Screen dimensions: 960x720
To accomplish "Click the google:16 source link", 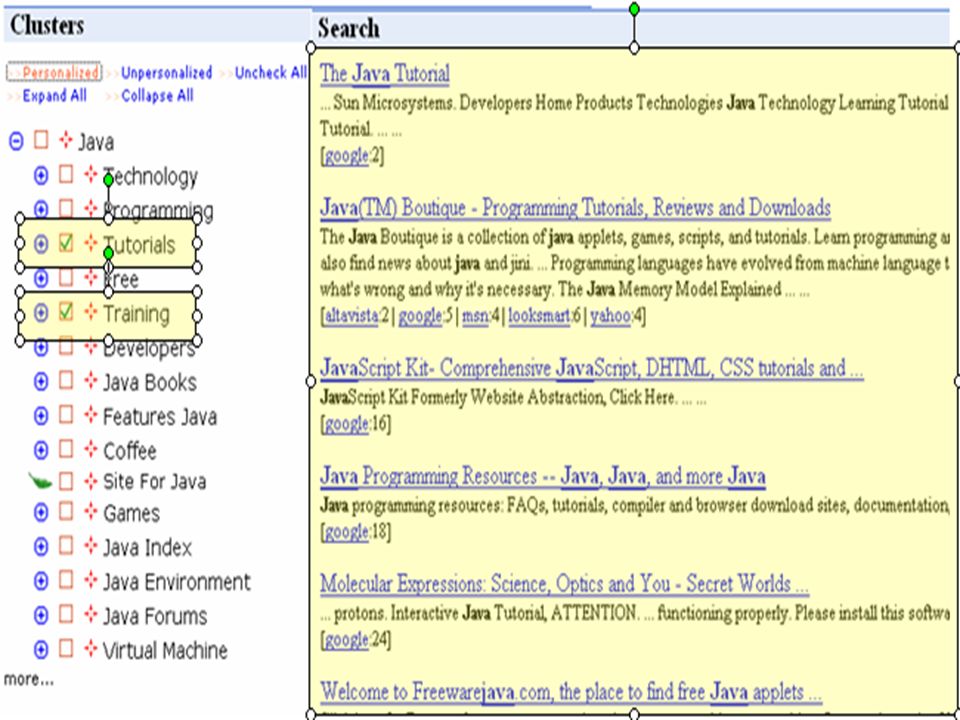I will [347, 424].
